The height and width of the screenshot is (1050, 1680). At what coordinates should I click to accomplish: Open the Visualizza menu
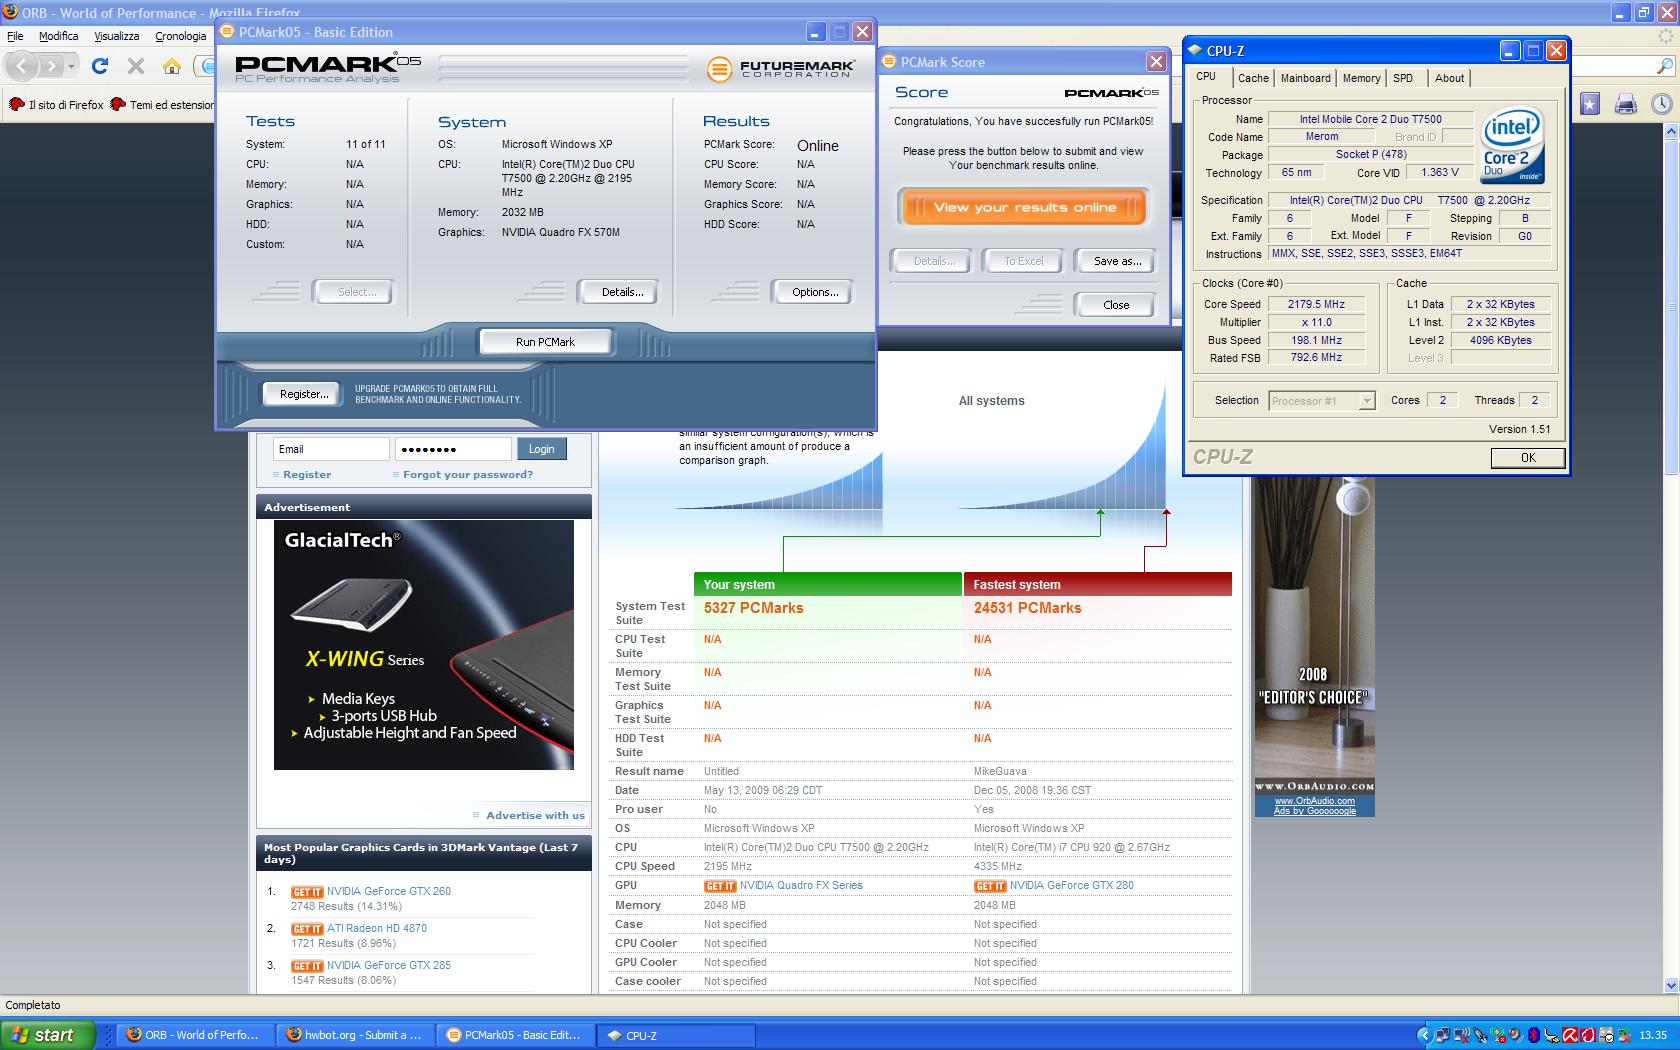(x=116, y=36)
